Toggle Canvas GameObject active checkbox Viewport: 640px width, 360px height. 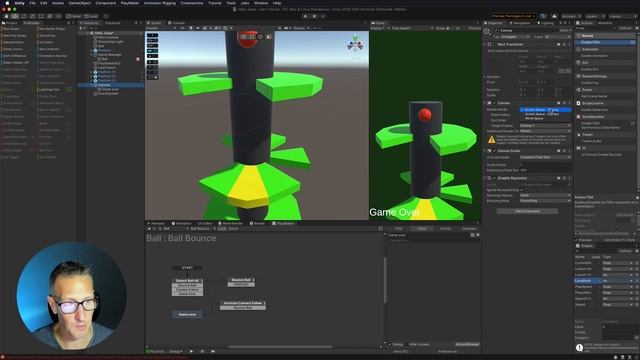[x=496, y=31]
